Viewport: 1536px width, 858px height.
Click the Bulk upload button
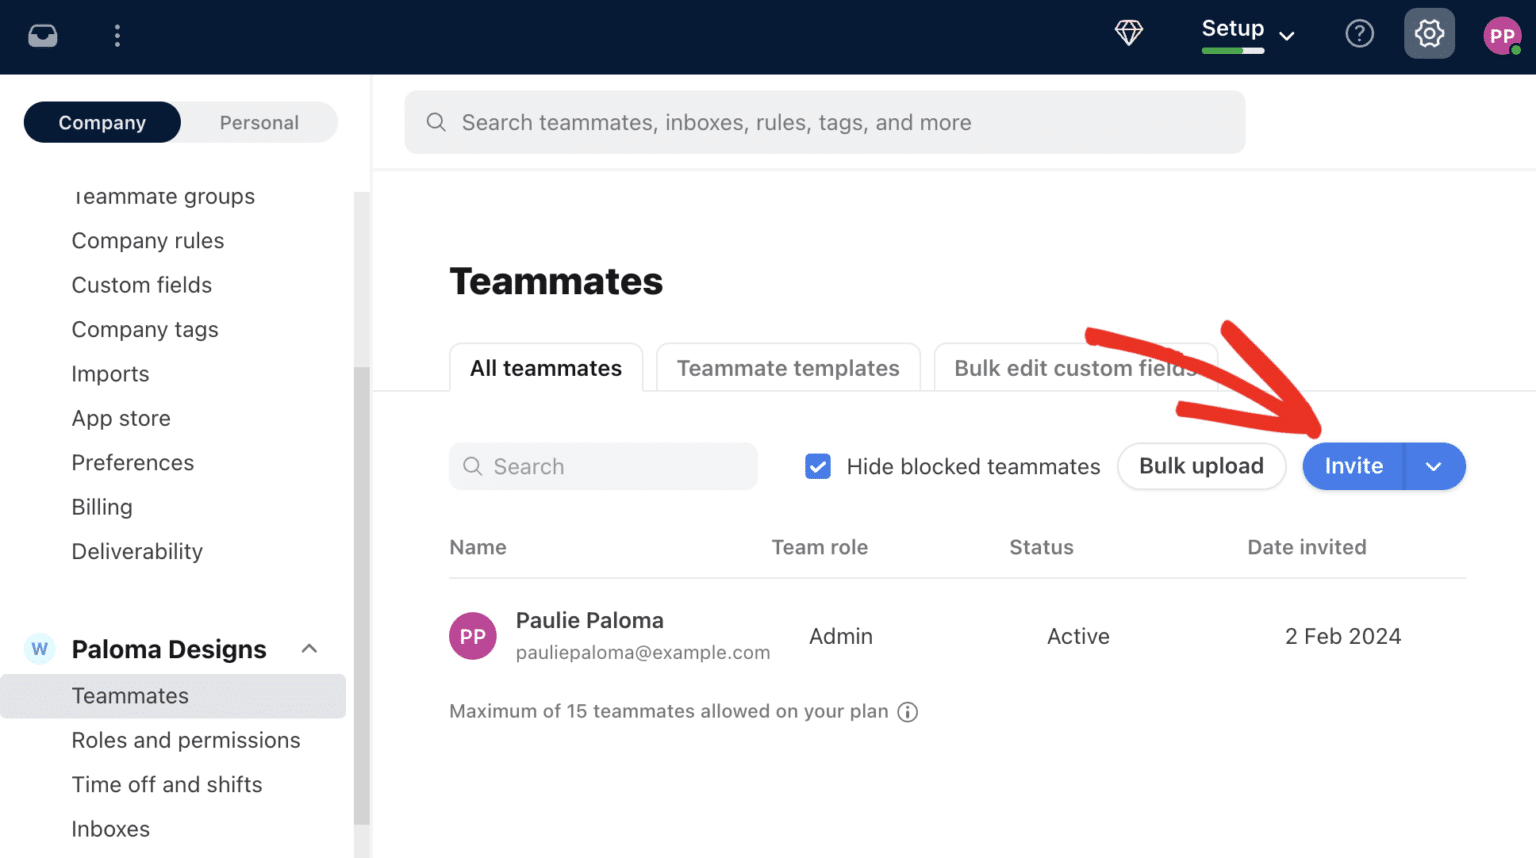pyautogui.click(x=1201, y=466)
